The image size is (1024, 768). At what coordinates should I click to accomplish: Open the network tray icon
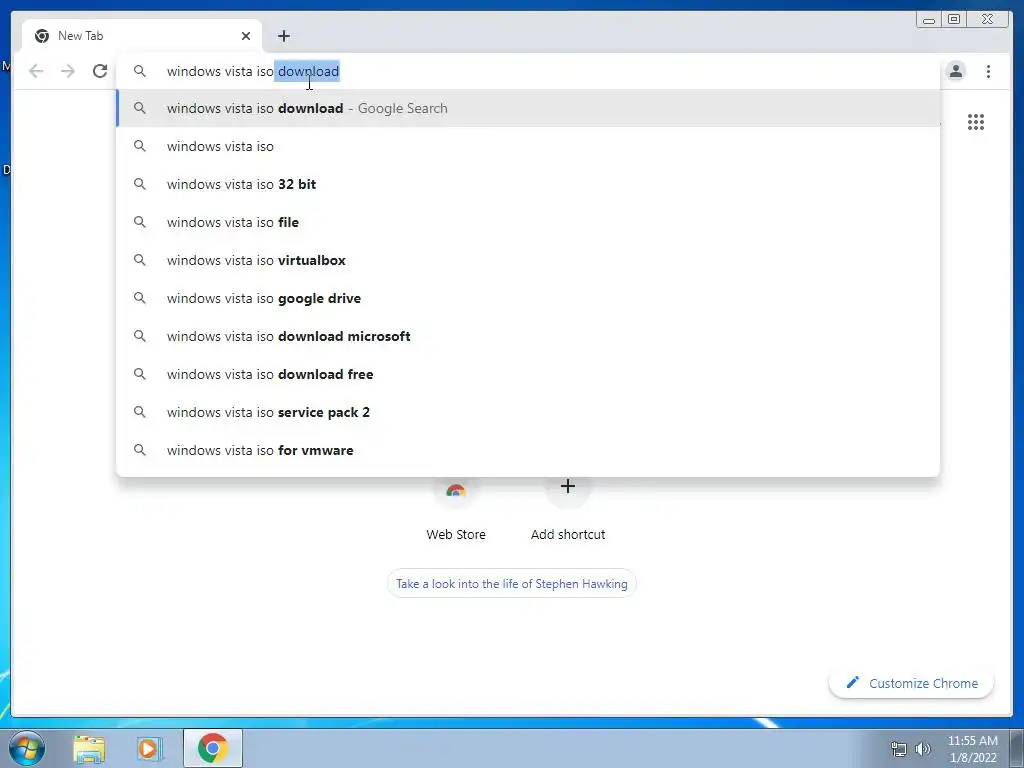coord(899,749)
